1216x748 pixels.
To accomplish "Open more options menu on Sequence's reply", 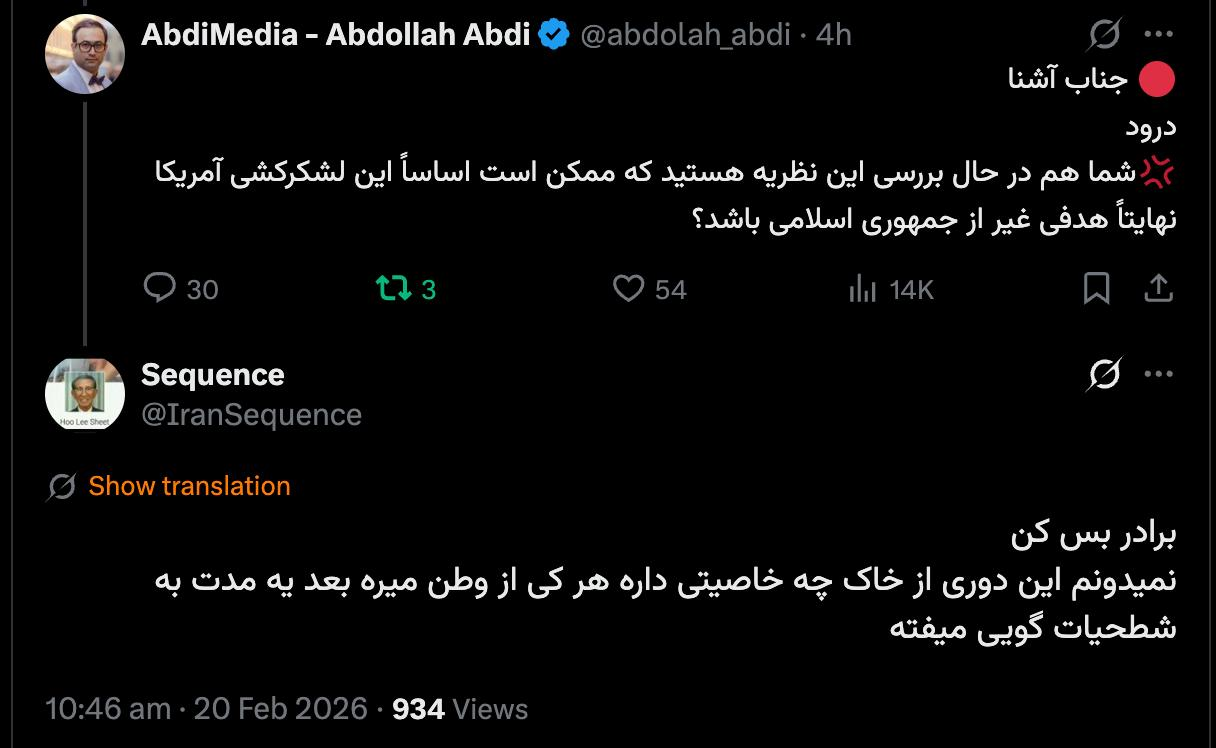I will (x=1158, y=375).
